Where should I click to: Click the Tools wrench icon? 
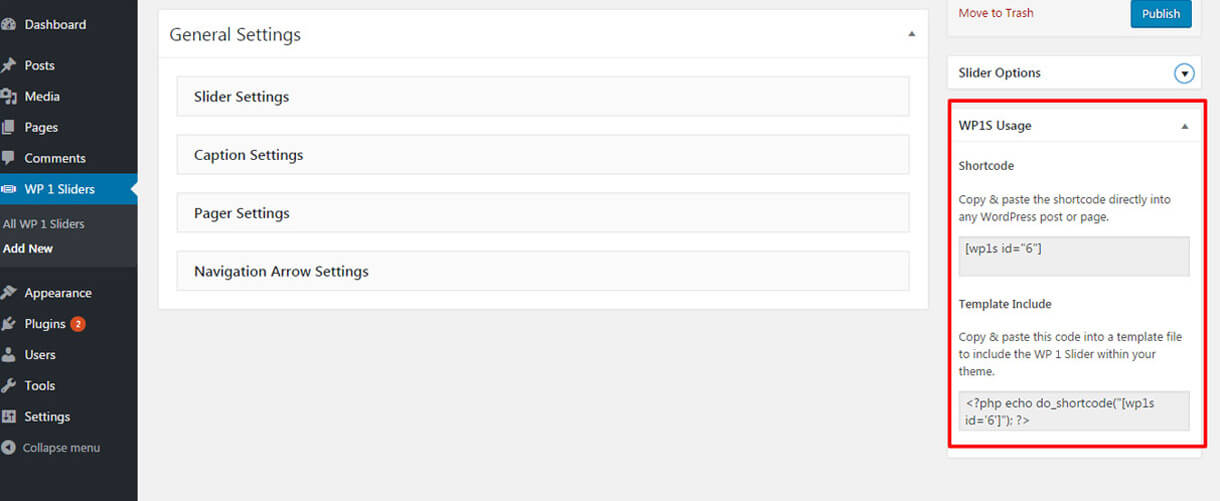(8, 386)
